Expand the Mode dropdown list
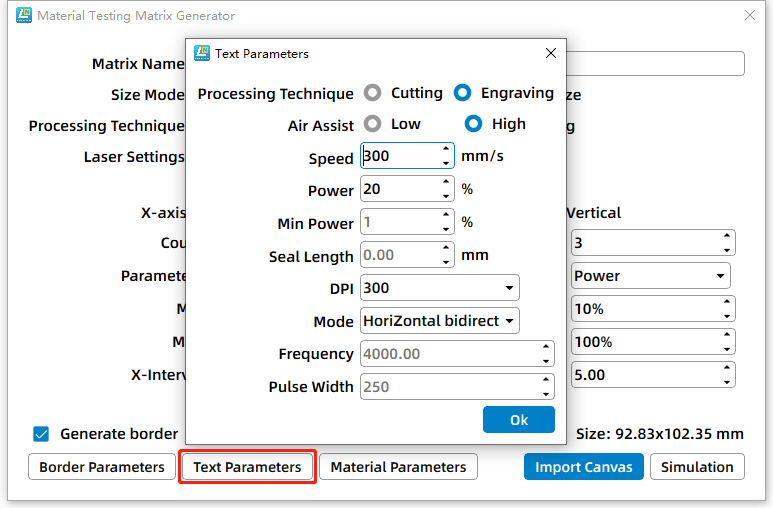Image resolution: width=773 pixels, height=508 pixels. 439,321
